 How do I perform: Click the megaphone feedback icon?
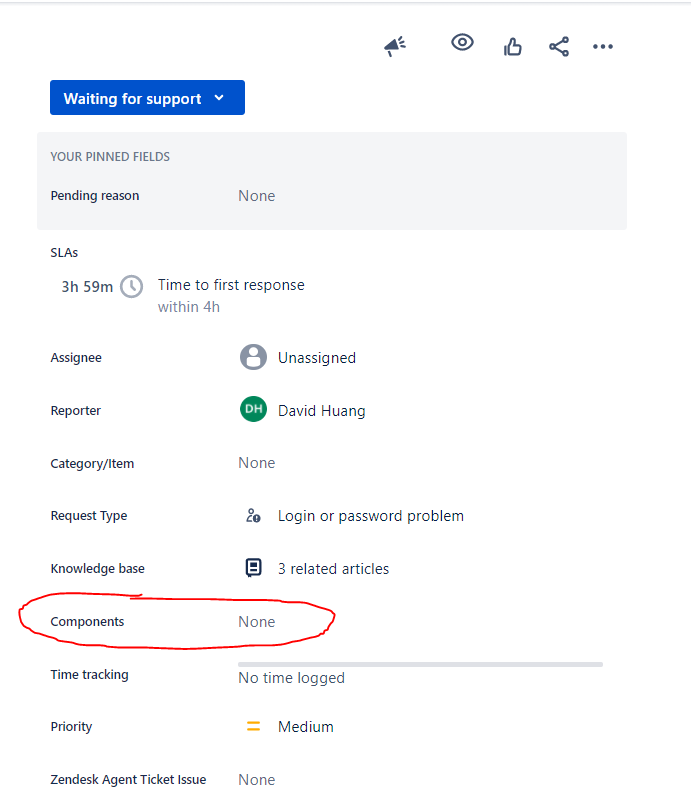pyautogui.click(x=395, y=46)
